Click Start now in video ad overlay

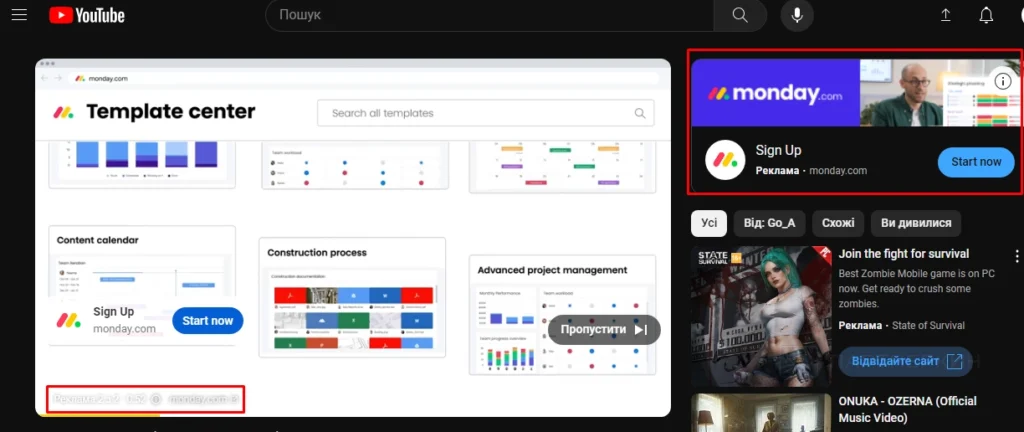[x=208, y=320]
